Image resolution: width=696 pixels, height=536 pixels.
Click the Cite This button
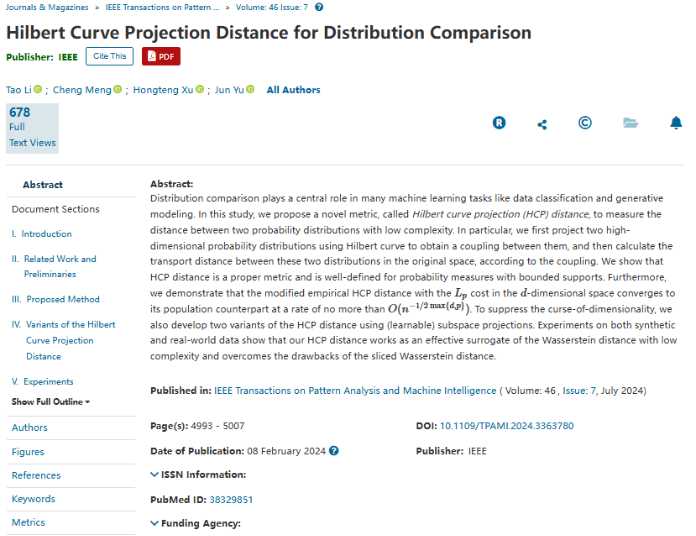tap(110, 56)
